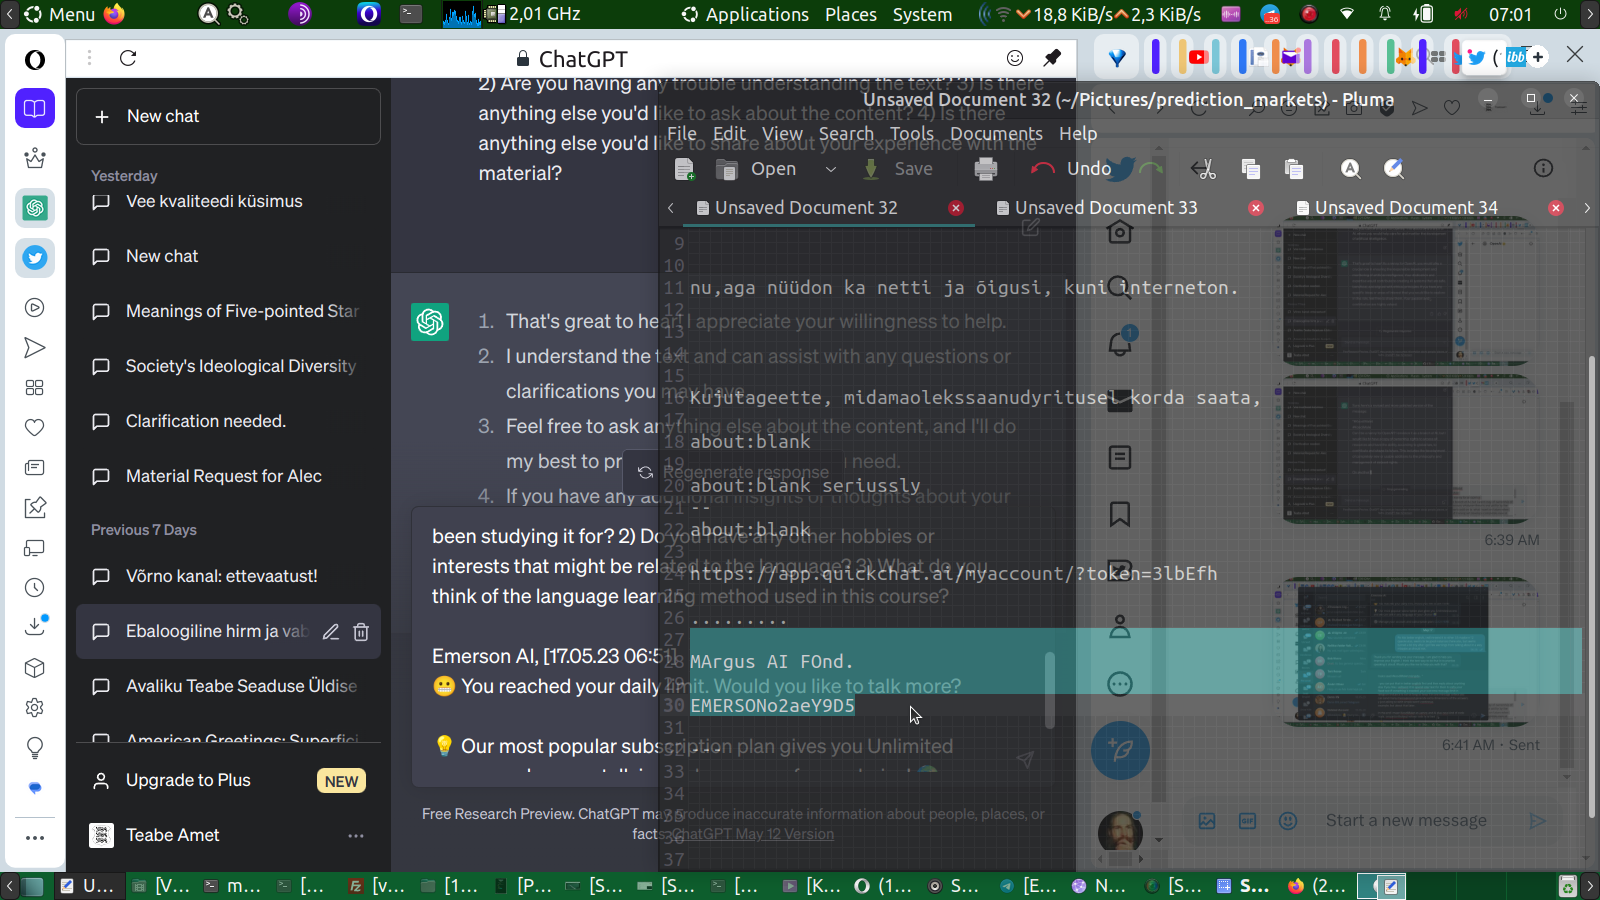Open the Vee kvaliteedi küsimus chat
Viewport: 1600px width, 900px height.
(x=228, y=202)
